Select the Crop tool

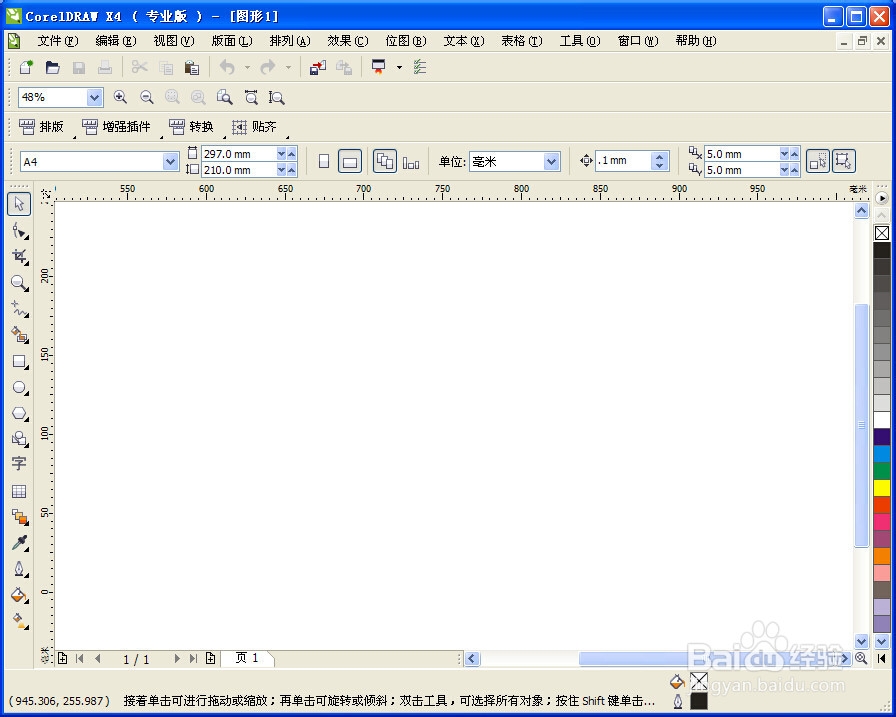coord(19,257)
